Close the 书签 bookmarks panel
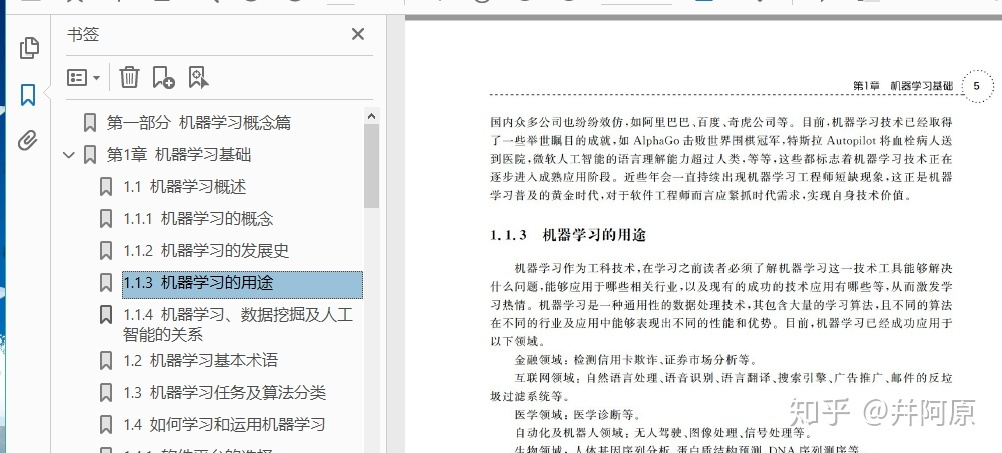Image resolution: width=1002 pixels, height=453 pixels. [x=358, y=34]
